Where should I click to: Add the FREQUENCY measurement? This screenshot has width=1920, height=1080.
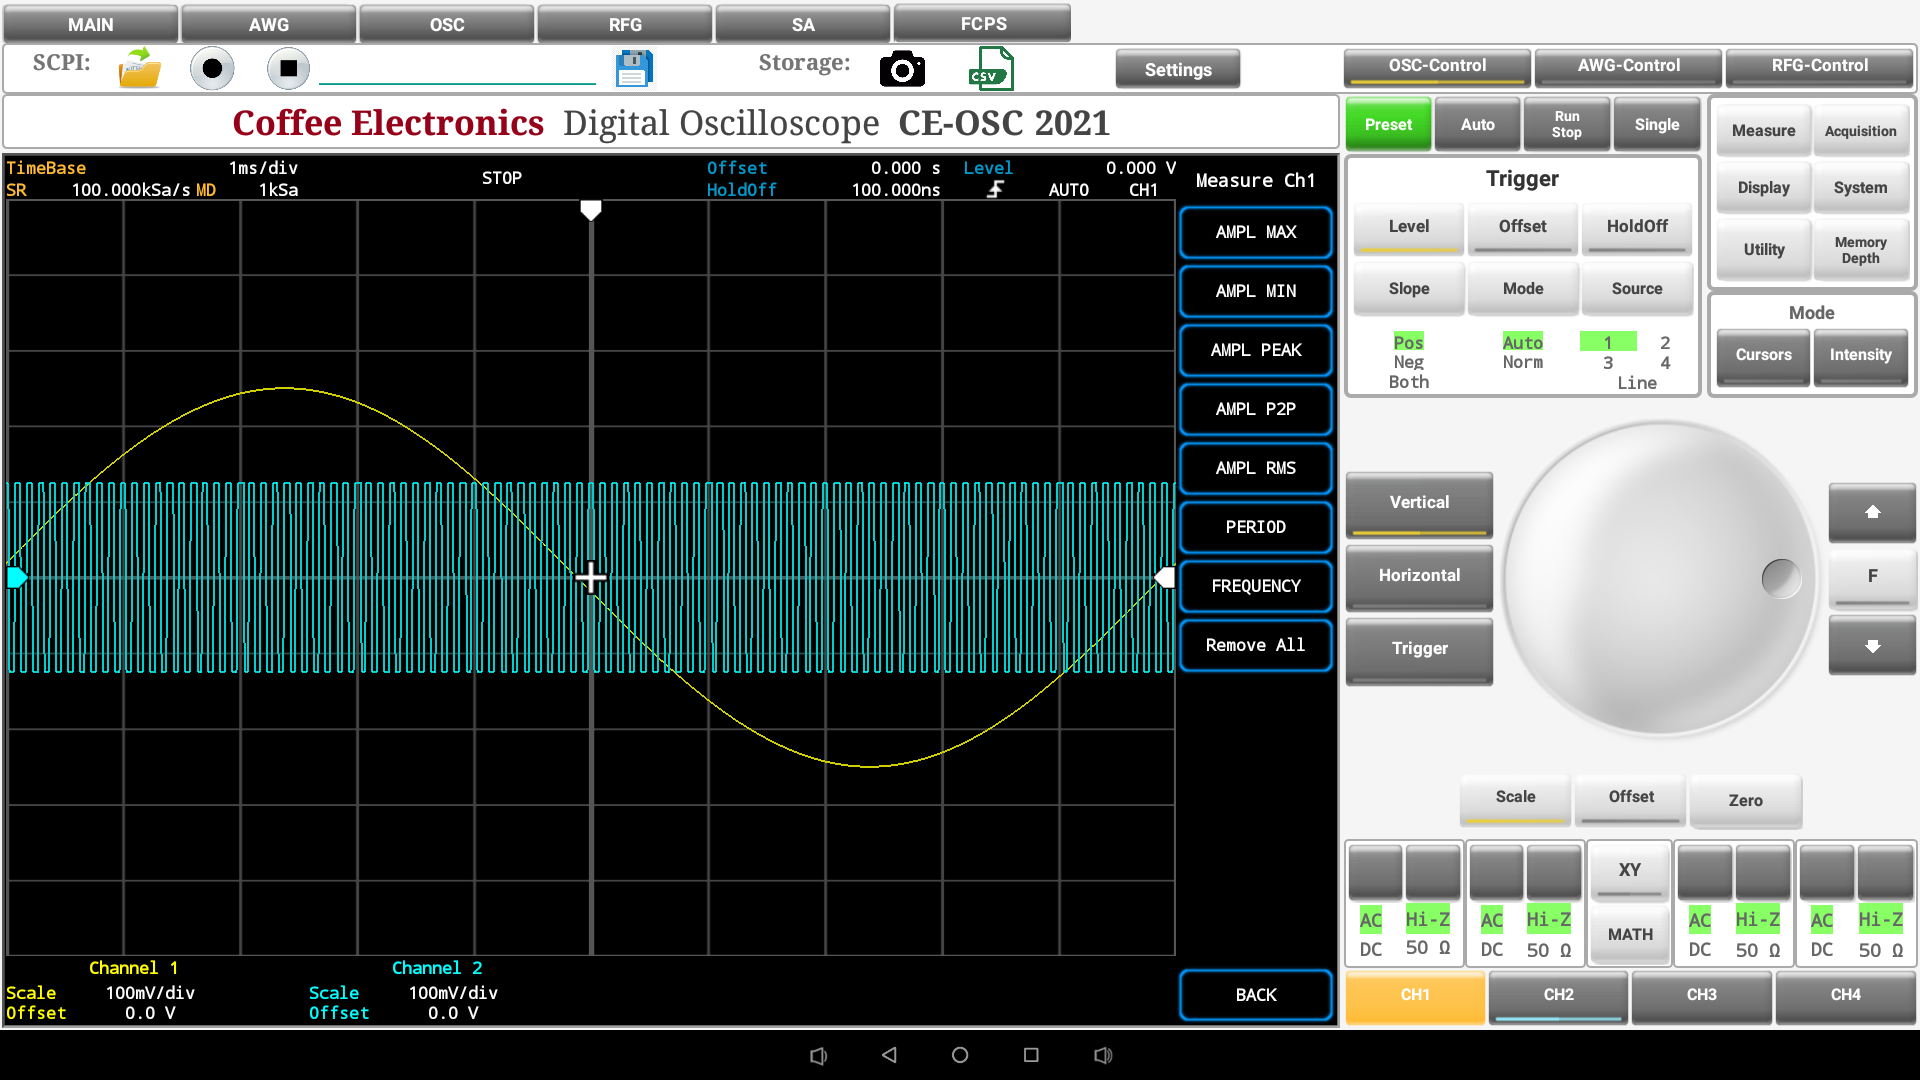click(x=1255, y=586)
